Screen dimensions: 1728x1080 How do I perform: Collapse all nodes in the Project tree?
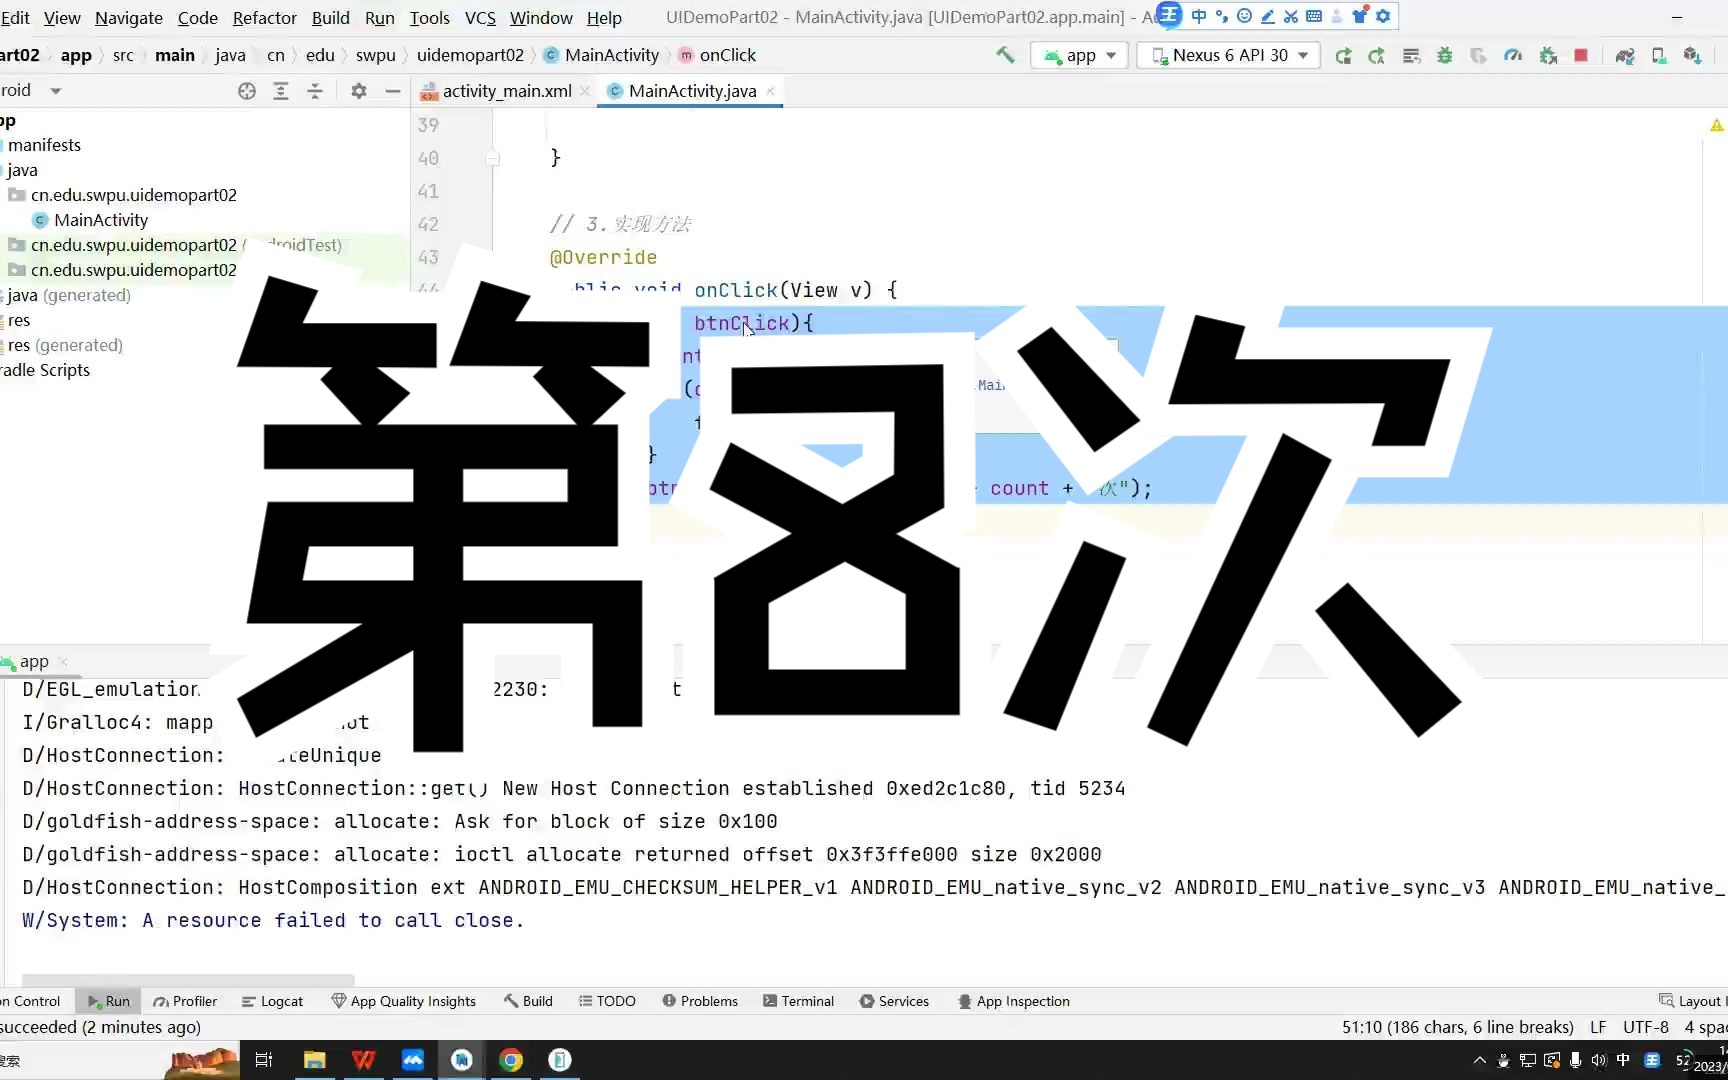point(315,90)
